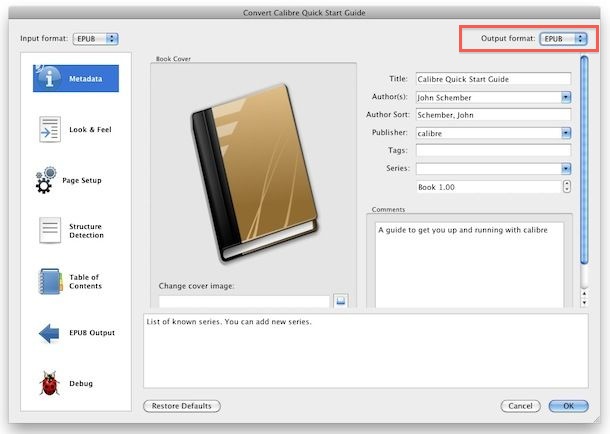Click the scrollbar down arrow
The image size is (610, 434).
pos(584,303)
